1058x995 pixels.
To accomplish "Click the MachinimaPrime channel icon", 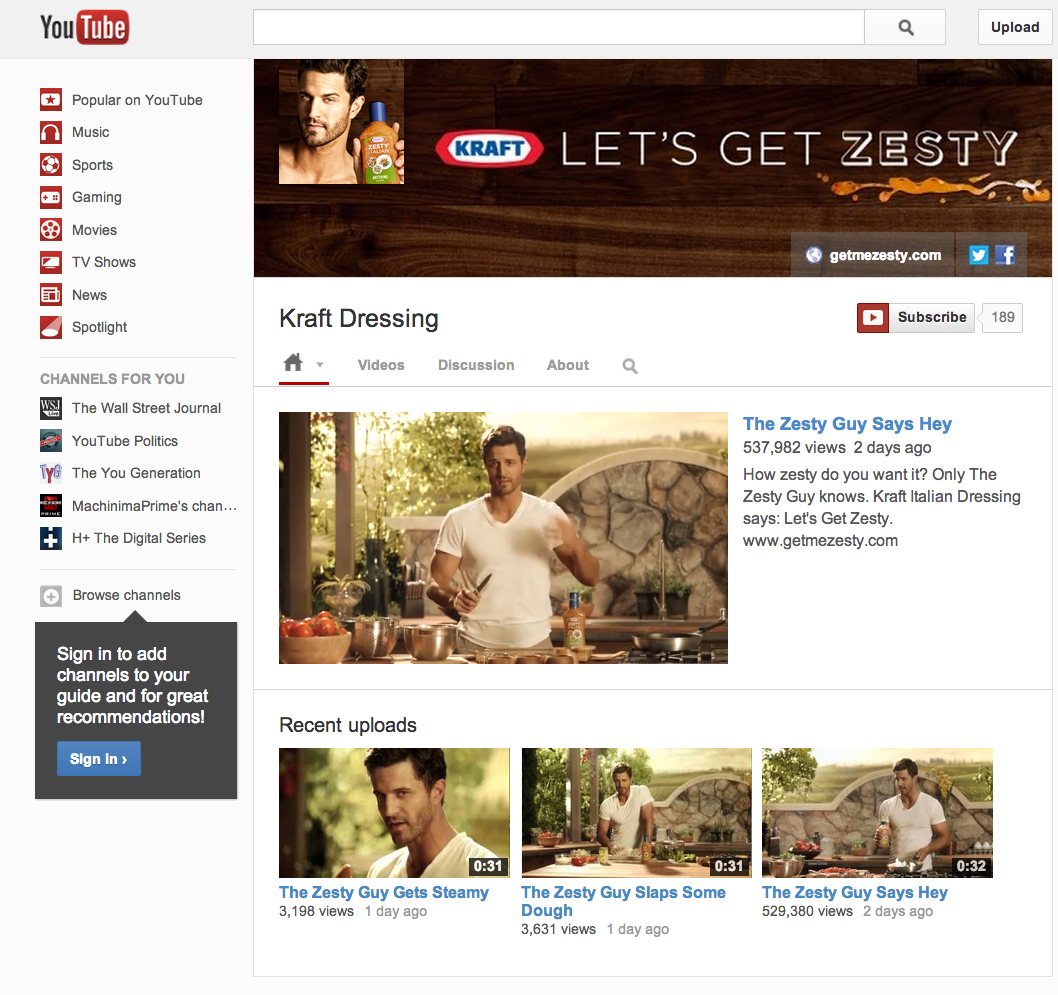I will coord(51,506).
